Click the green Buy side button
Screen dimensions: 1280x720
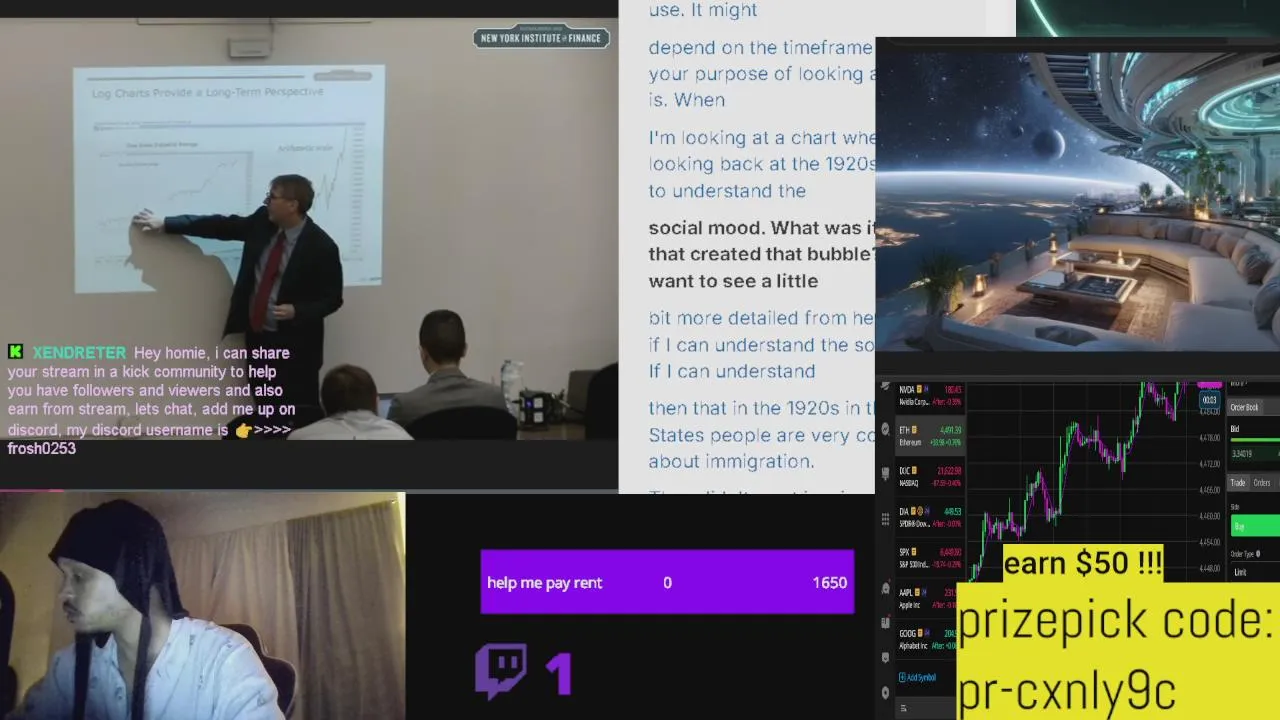(1254, 526)
